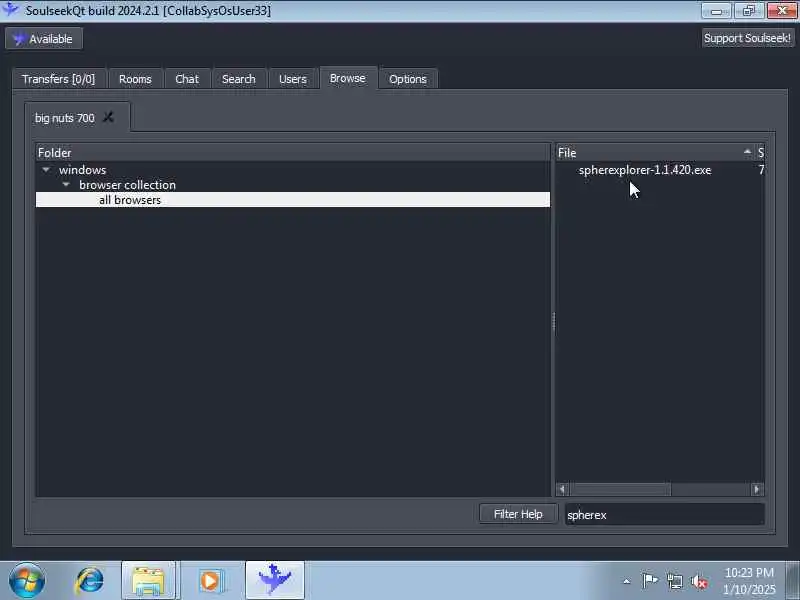Select the 'browser collection' folder

128,185
